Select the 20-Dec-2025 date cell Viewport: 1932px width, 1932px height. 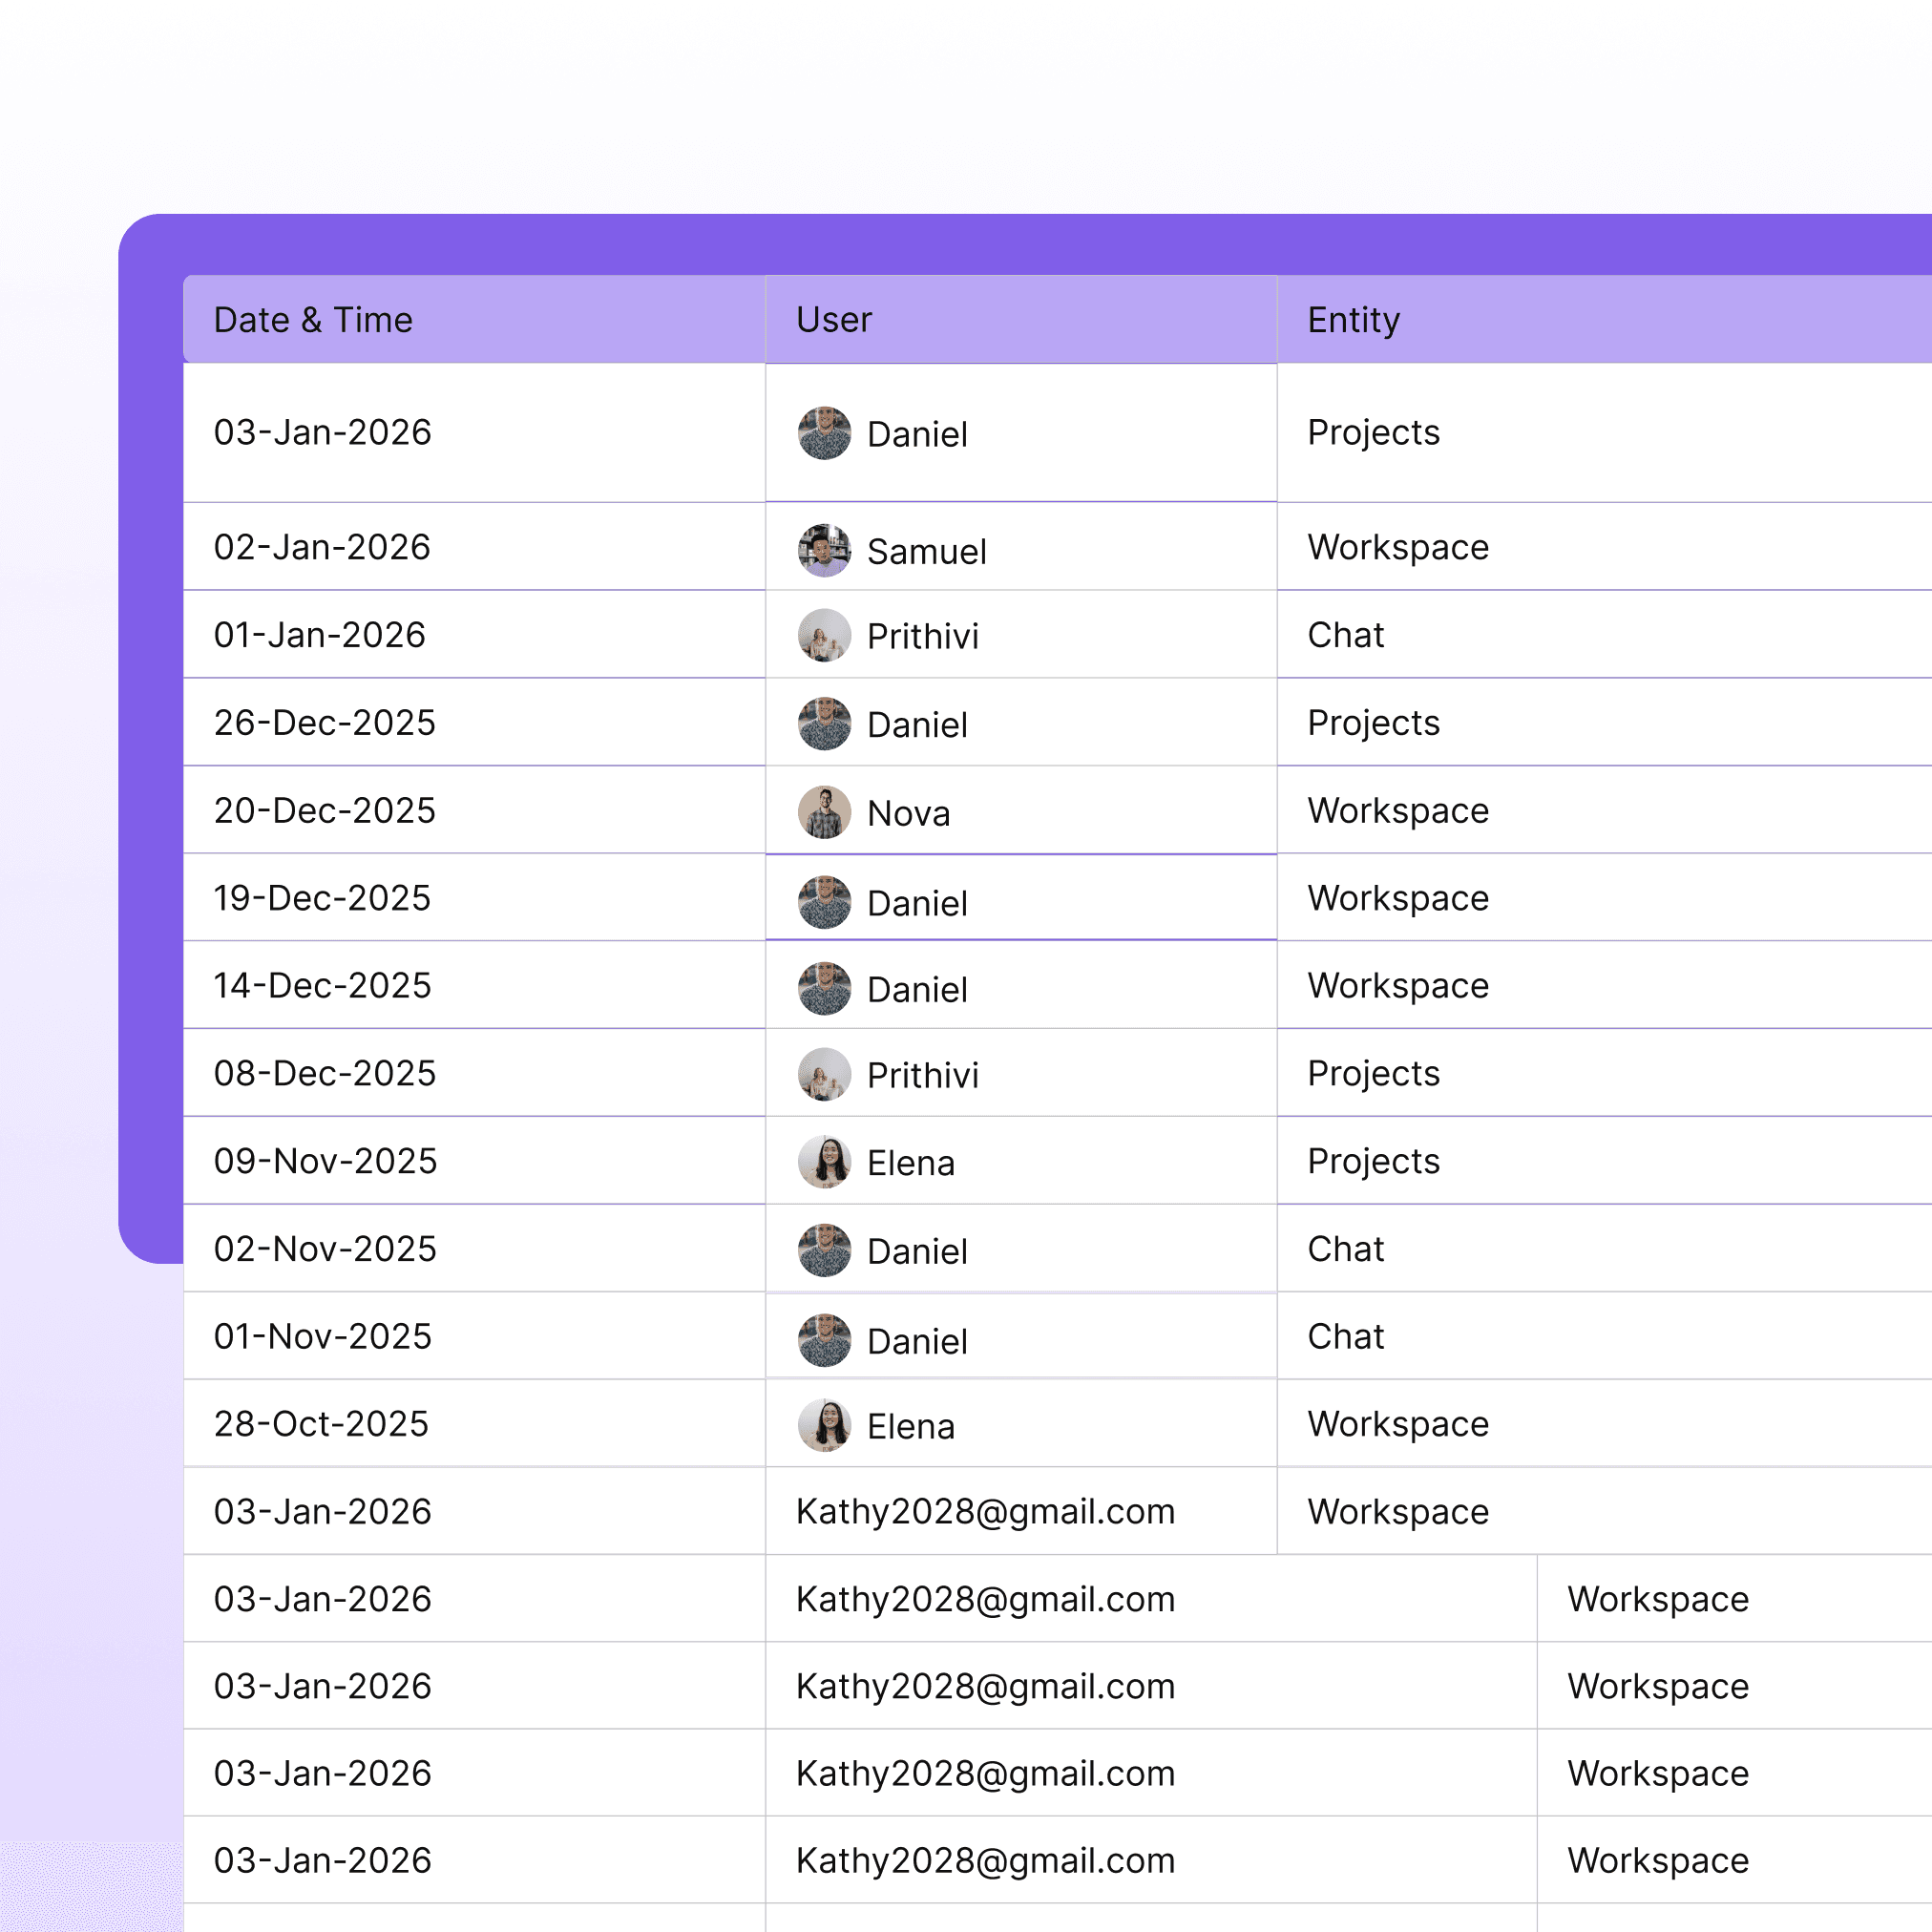coord(474,810)
